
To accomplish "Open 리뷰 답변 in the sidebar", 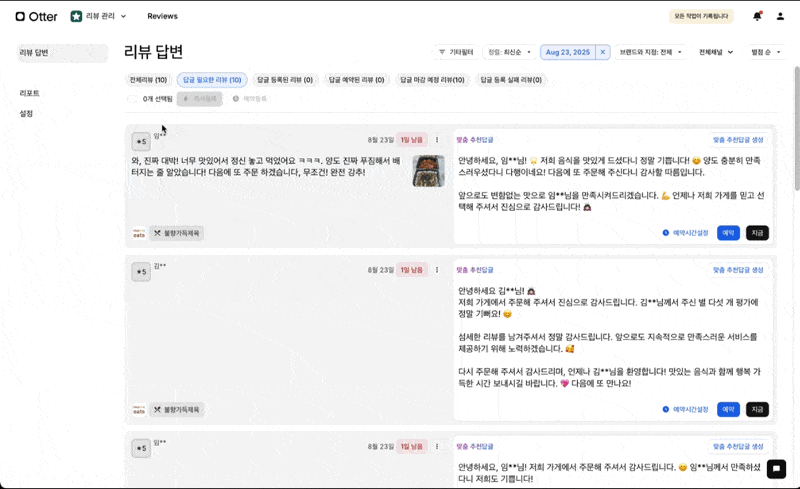I will pyautogui.click(x=62, y=53).
